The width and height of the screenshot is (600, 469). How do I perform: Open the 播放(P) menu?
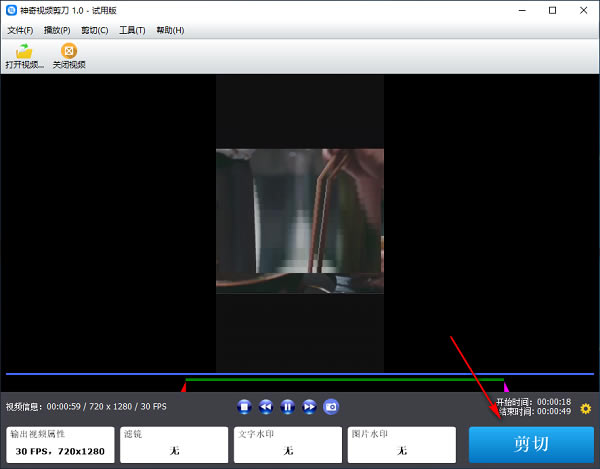point(57,30)
